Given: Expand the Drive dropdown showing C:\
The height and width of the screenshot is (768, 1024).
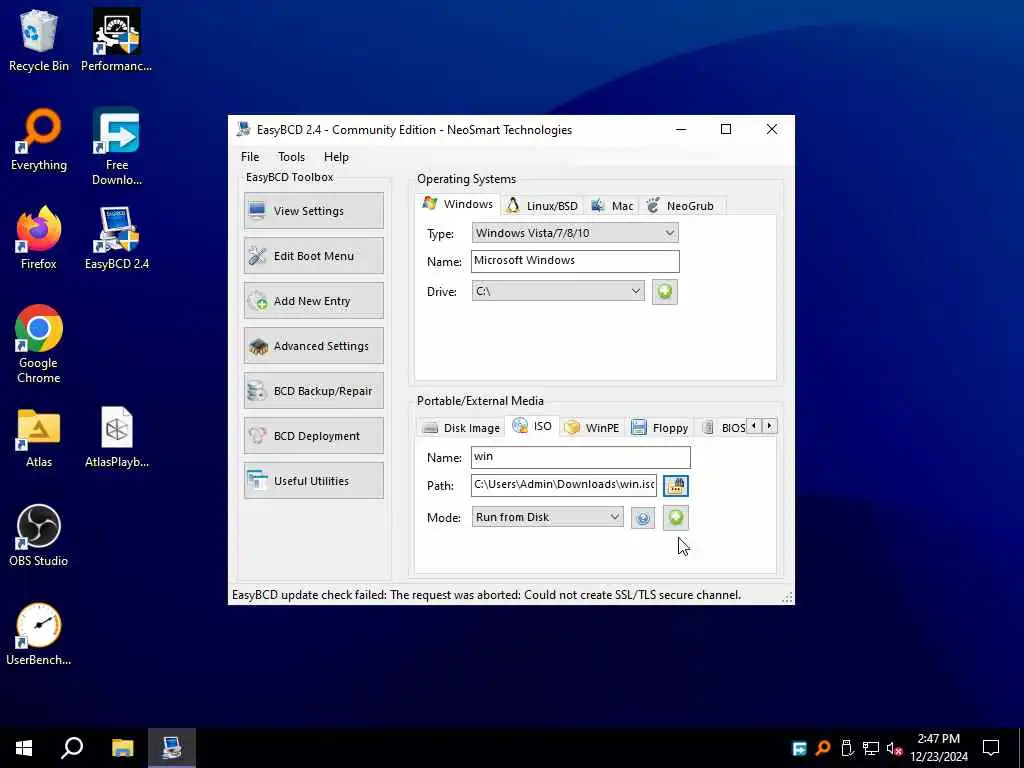Looking at the screenshot, I should tap(558, 291).
